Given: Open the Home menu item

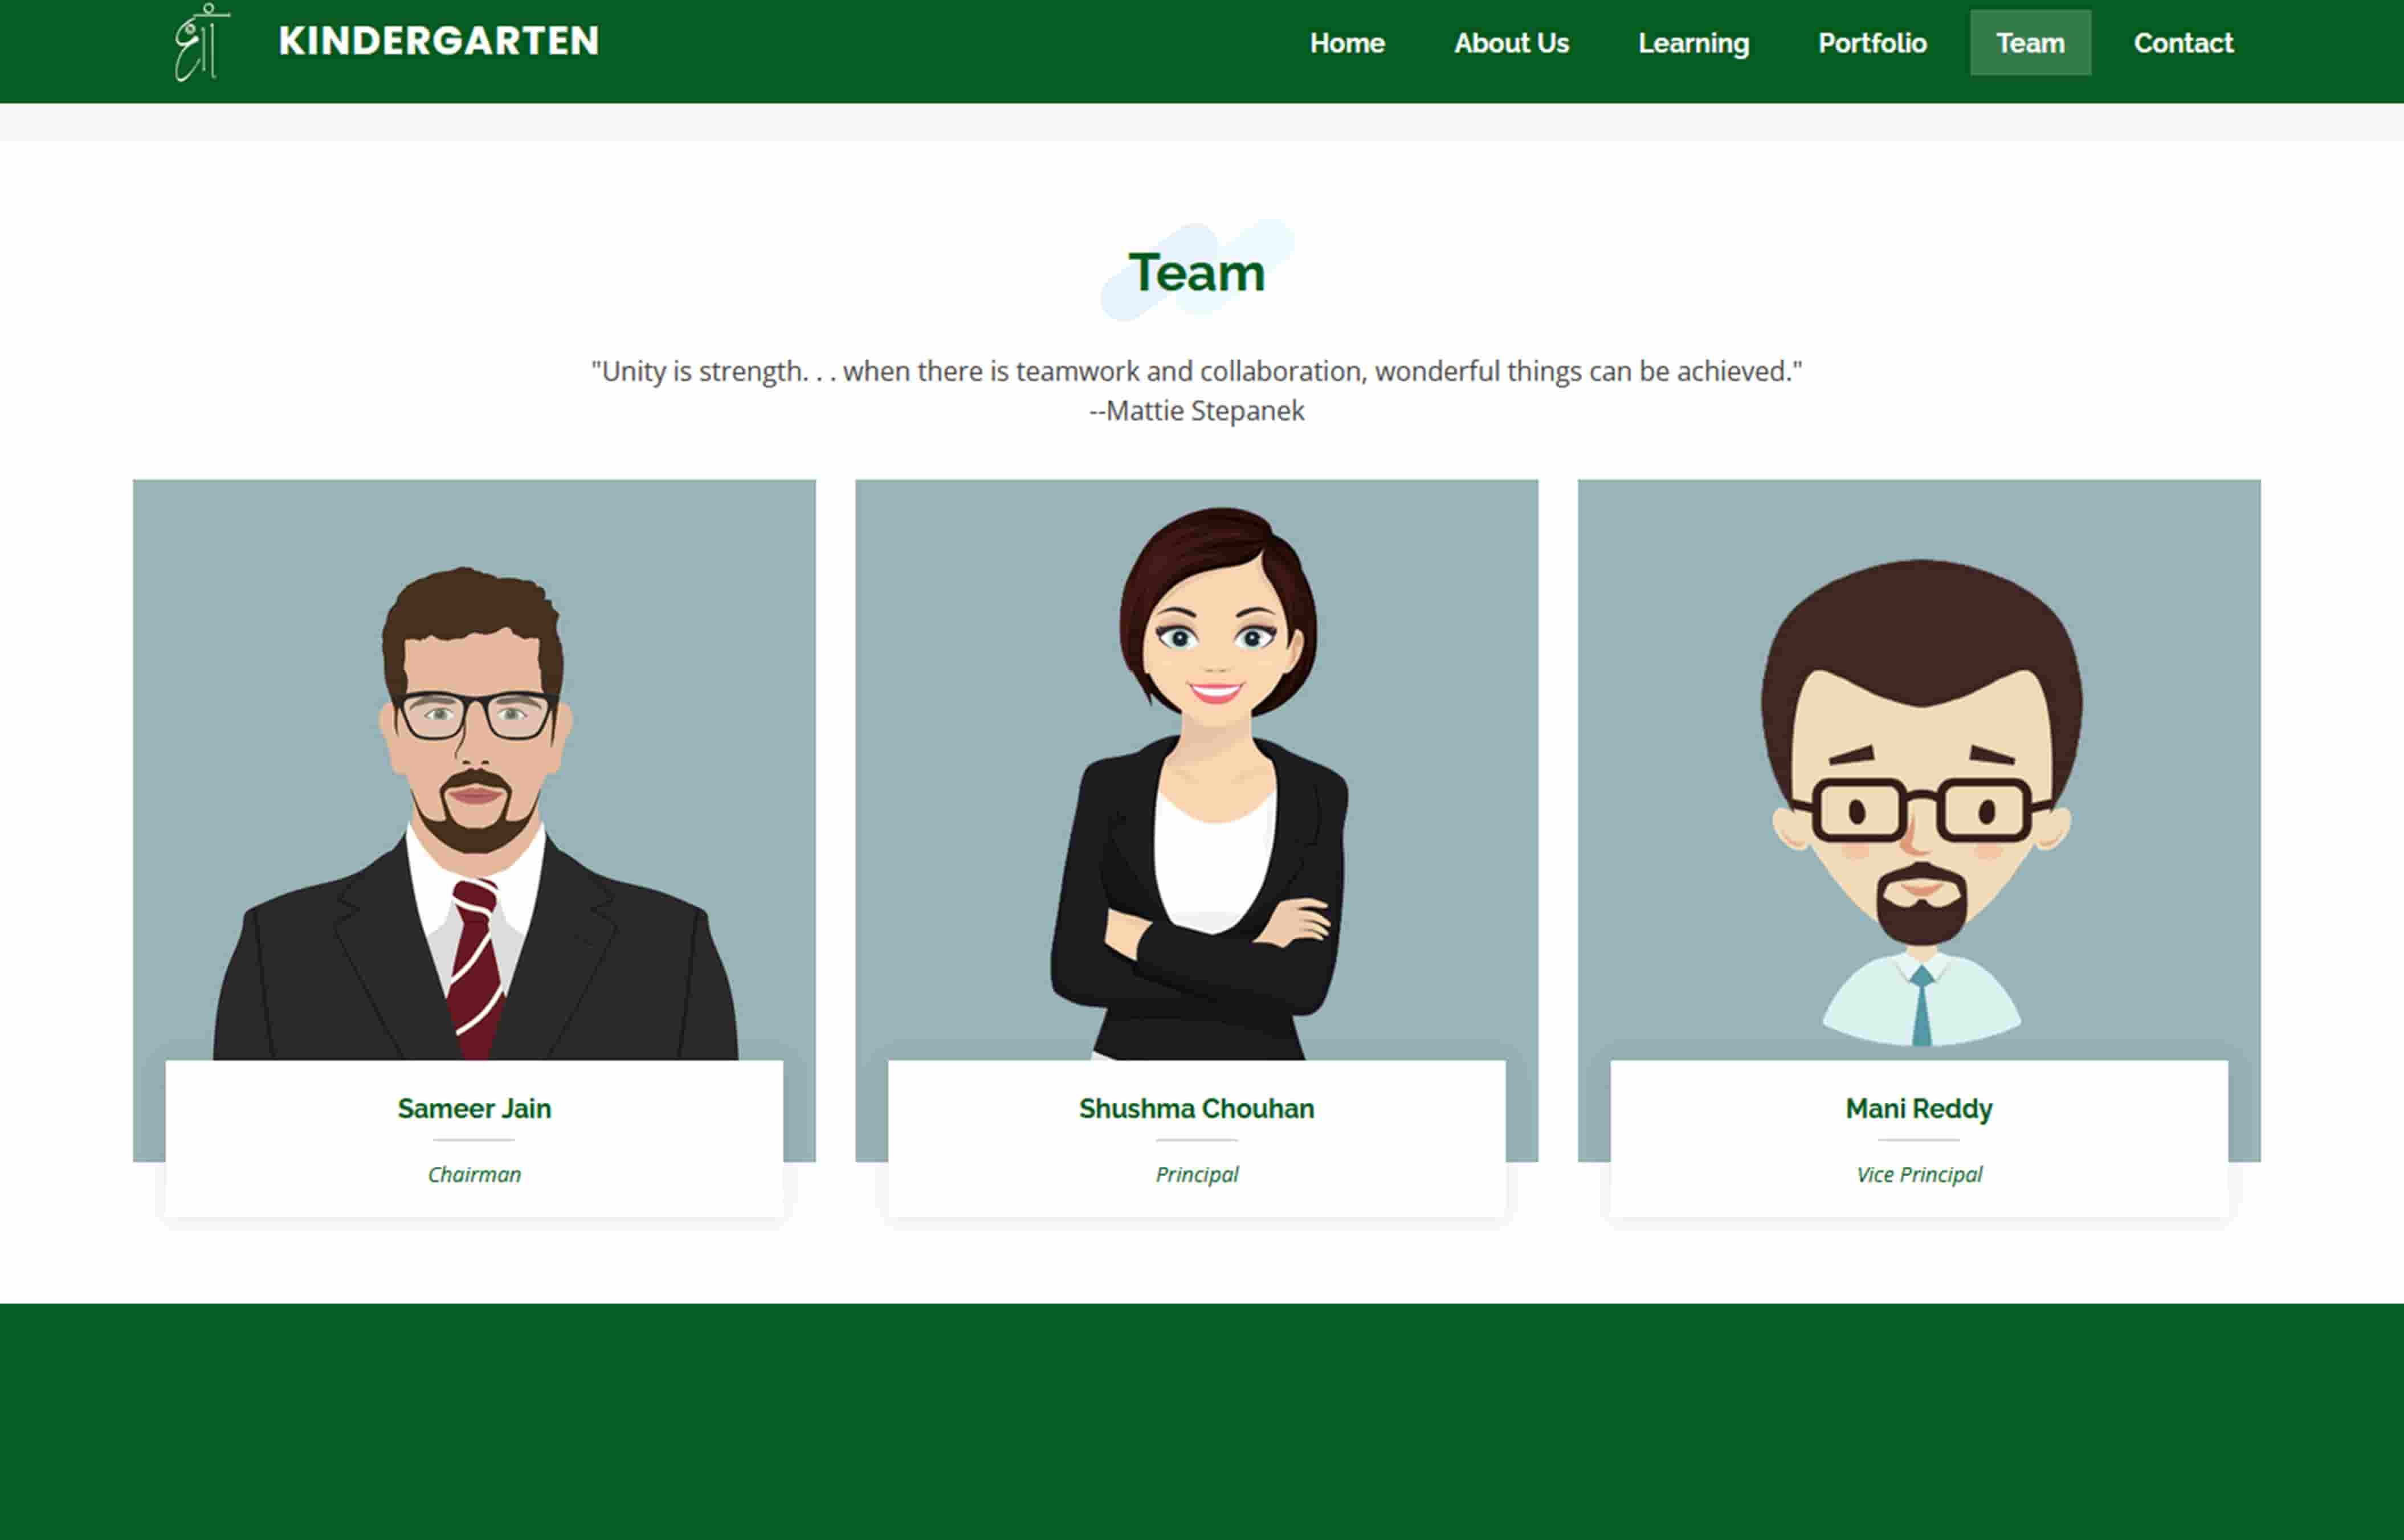Looking at the screenshot, I should point(1347,43).
